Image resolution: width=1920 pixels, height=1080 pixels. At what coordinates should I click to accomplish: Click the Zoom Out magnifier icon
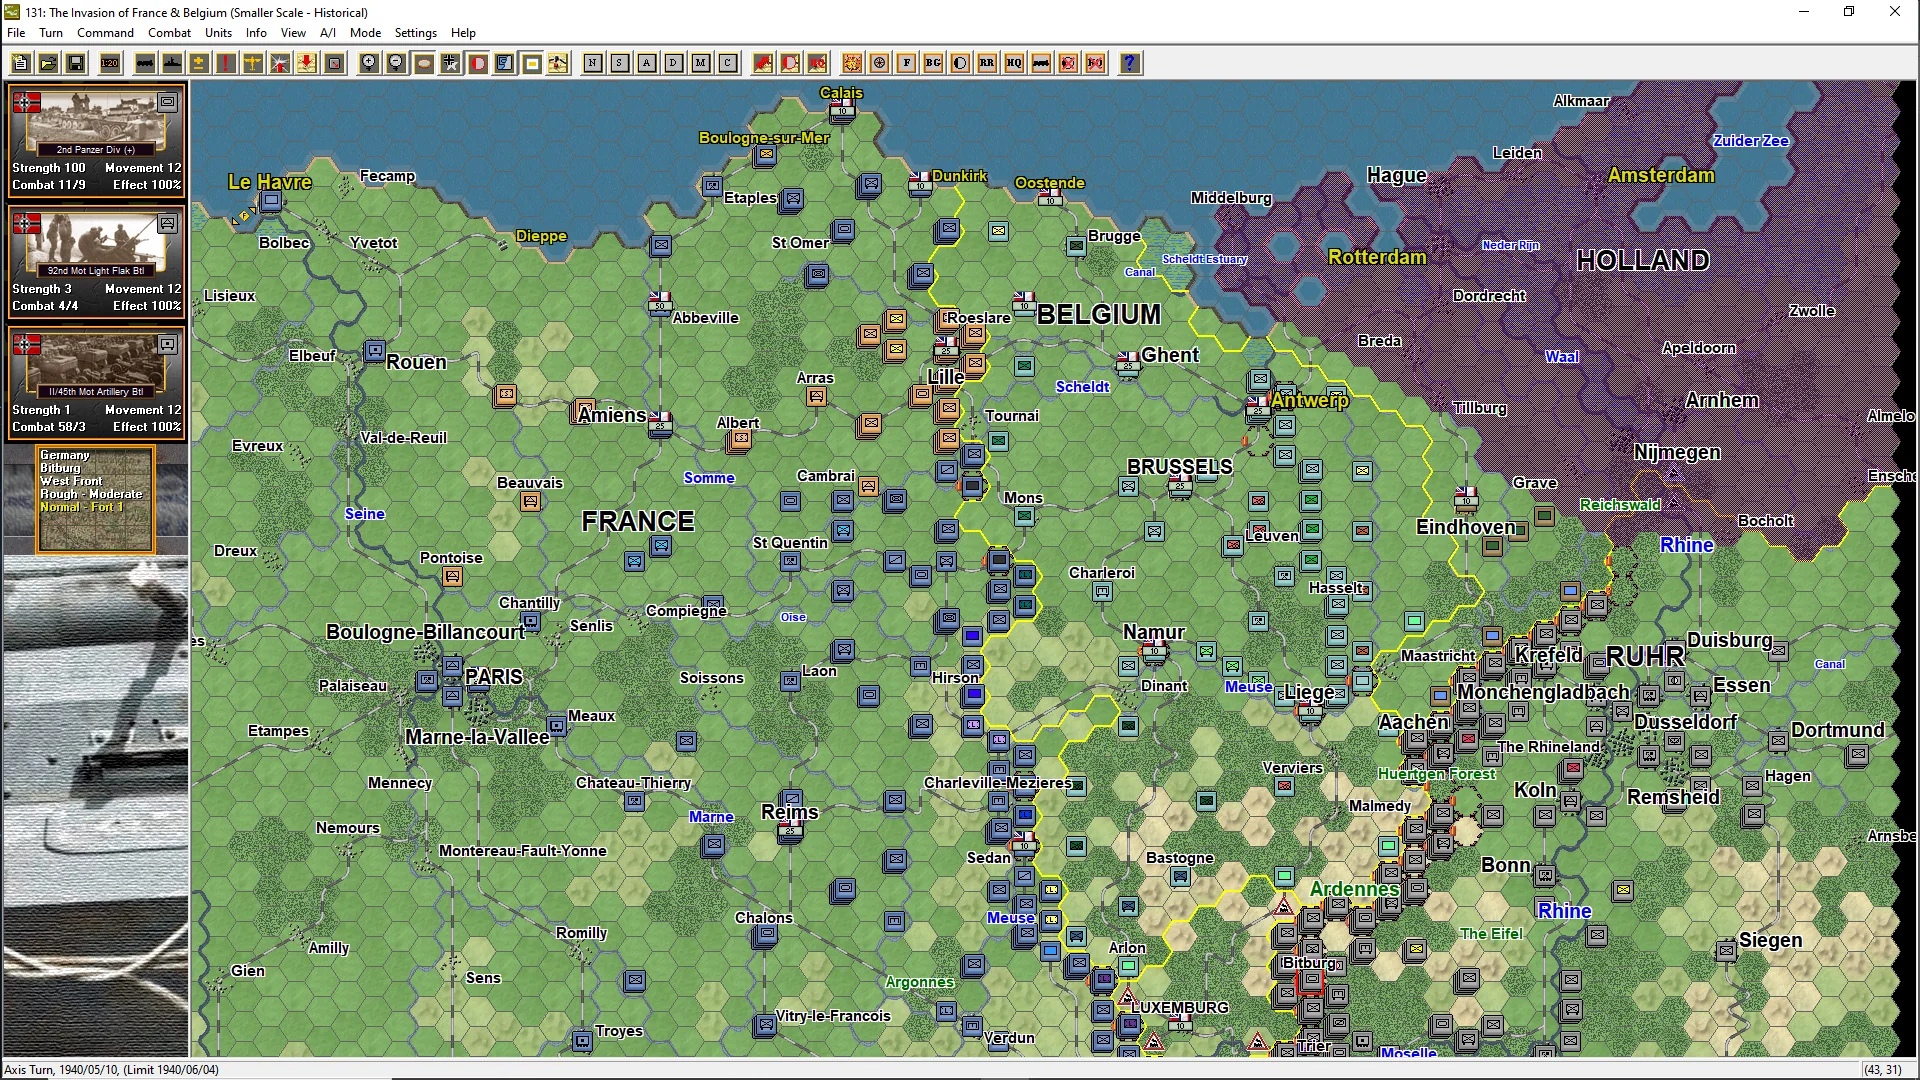tap(396, 63)
